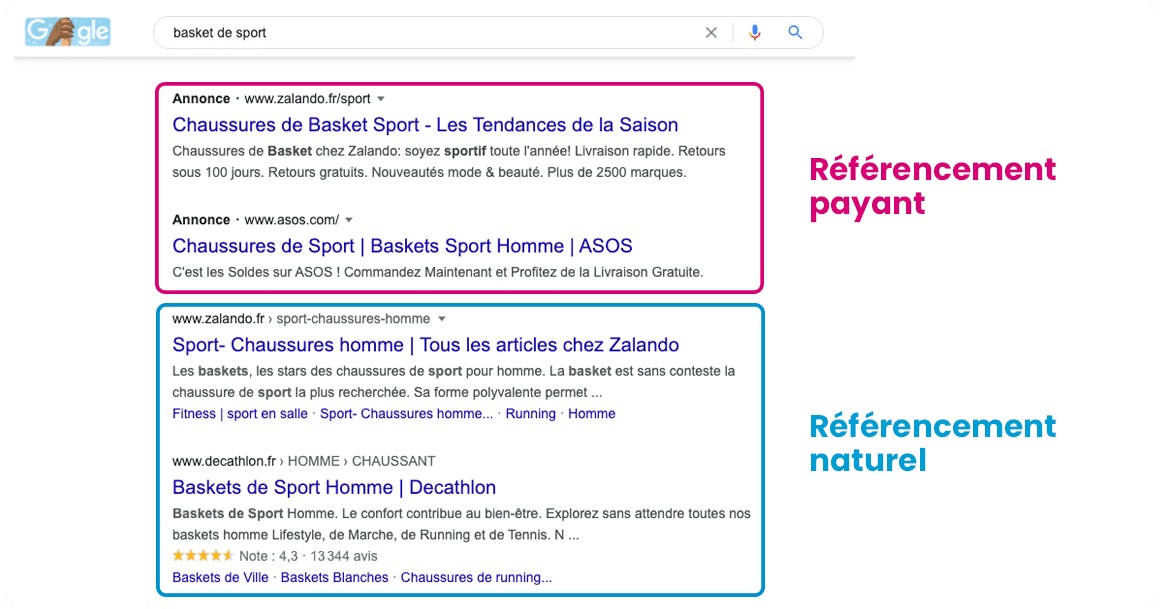This screenshot has height=609, width=1164.
Task: Expand dropdown arrow next to www.asos.com/ ad
Action: click(349, 220)
